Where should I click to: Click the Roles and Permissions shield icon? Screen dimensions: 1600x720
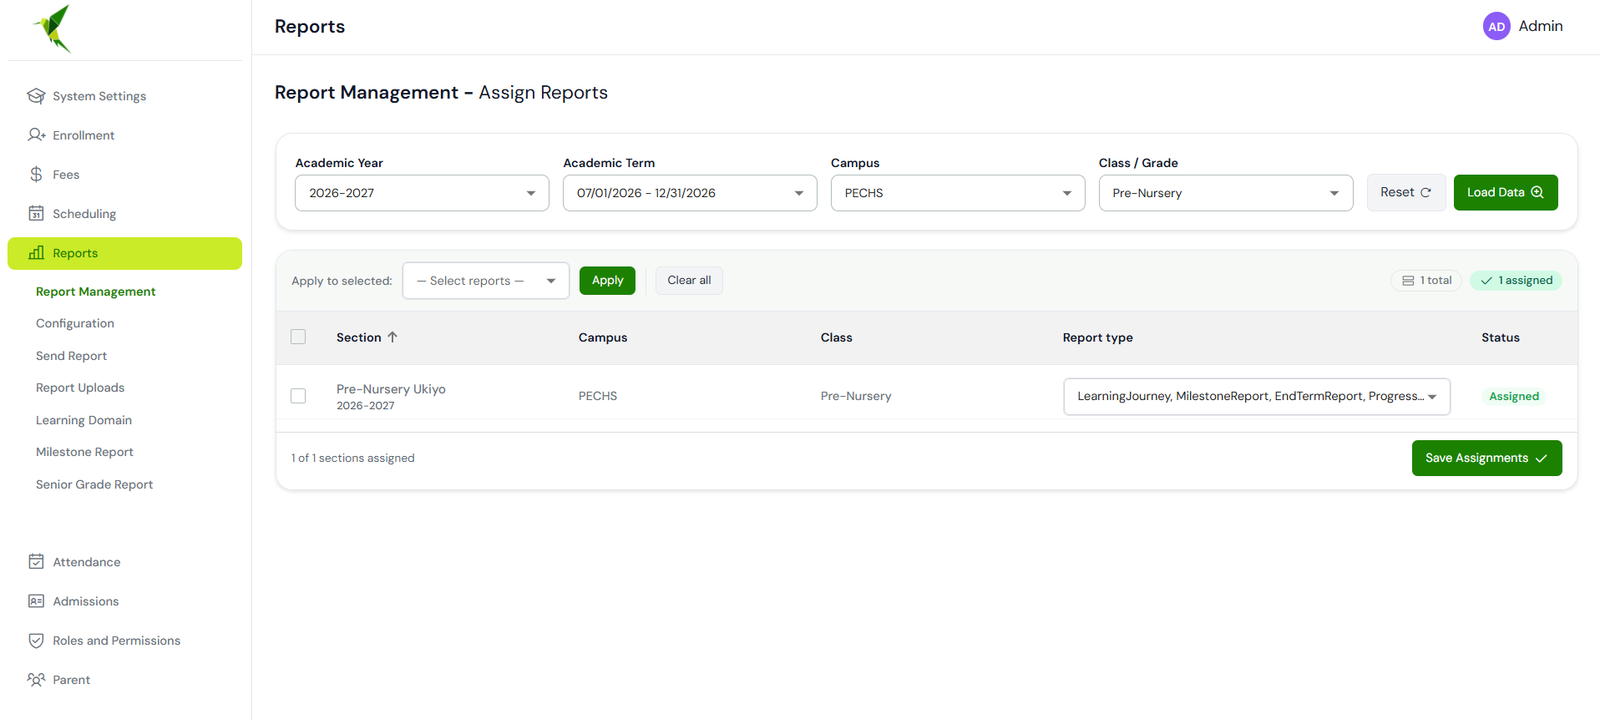pyautogui.click(x=36, y=640)
